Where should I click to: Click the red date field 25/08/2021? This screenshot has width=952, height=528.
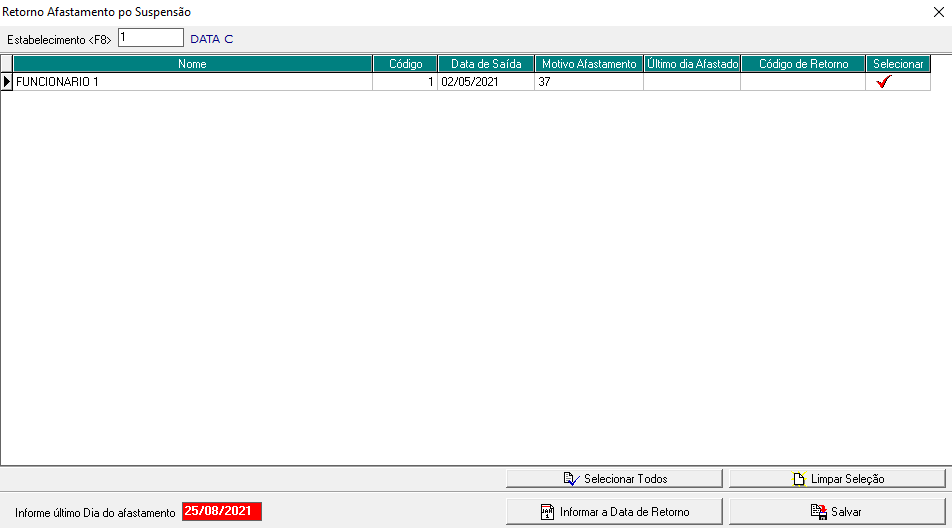click(x=222, y=512)
